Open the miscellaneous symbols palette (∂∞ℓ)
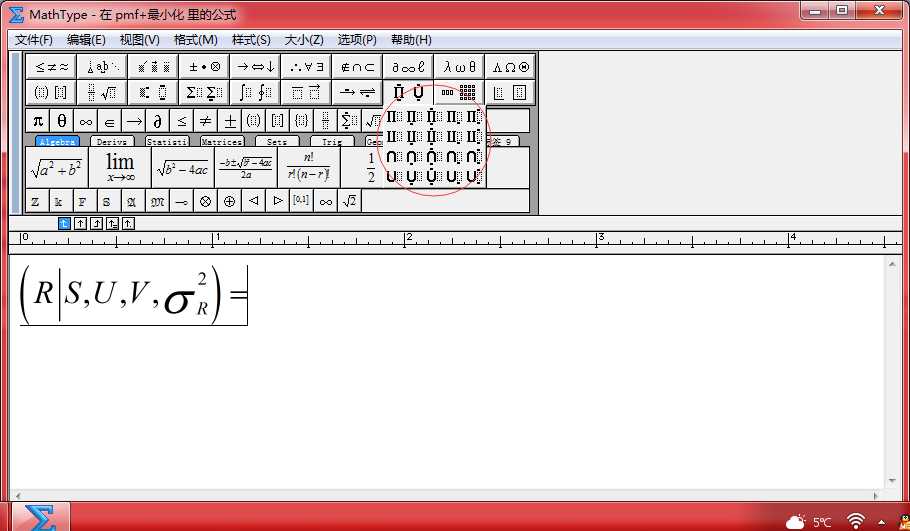 [408, 67]
